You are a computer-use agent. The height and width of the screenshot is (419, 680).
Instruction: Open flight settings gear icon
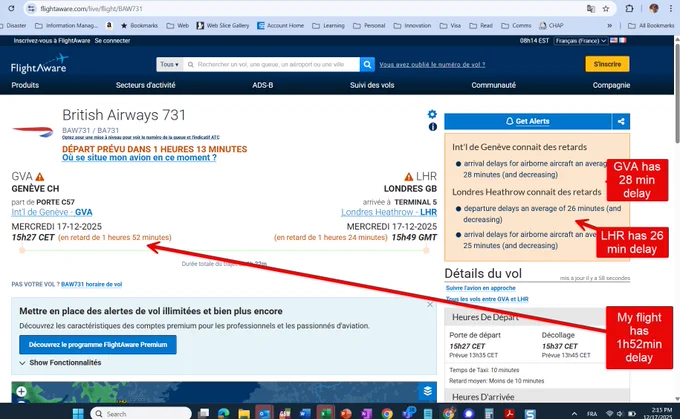click(432, 114)
